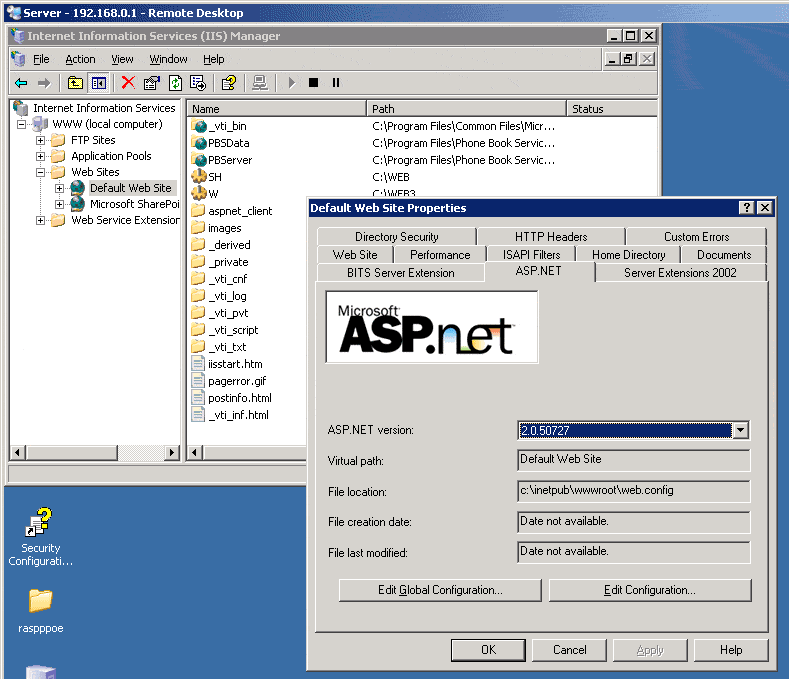Click Cancel in the properties dialog
This screenshot has height=679, width=789.
click(x=570, y=650)
